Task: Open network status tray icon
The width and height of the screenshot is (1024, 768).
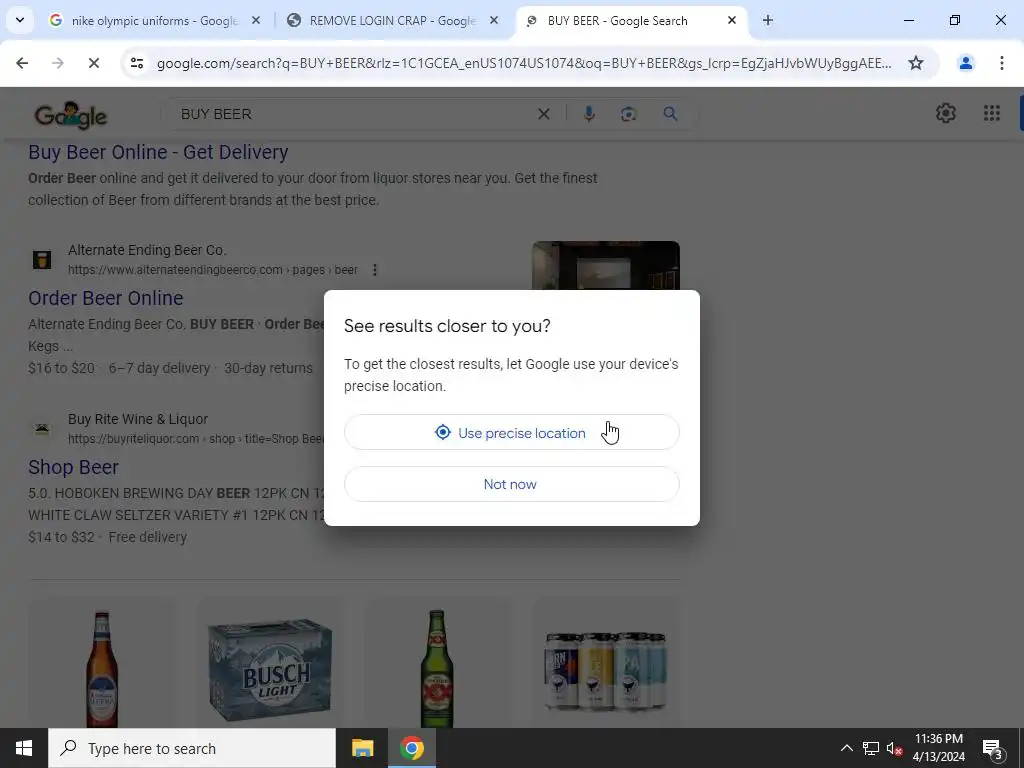Action: 871,748
